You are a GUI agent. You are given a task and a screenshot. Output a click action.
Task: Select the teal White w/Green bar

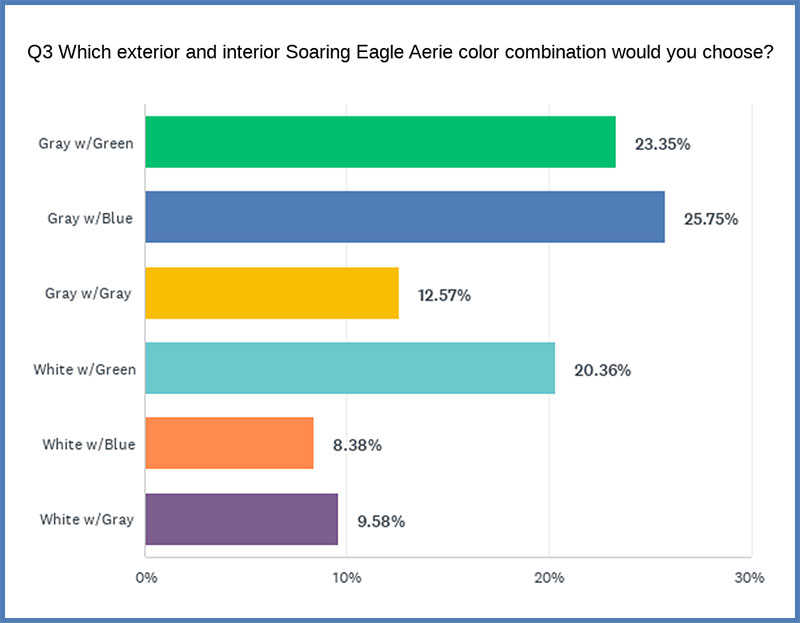coord(350,368)
